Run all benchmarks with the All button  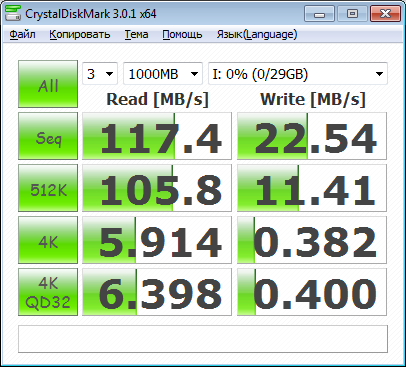point(48,84)
